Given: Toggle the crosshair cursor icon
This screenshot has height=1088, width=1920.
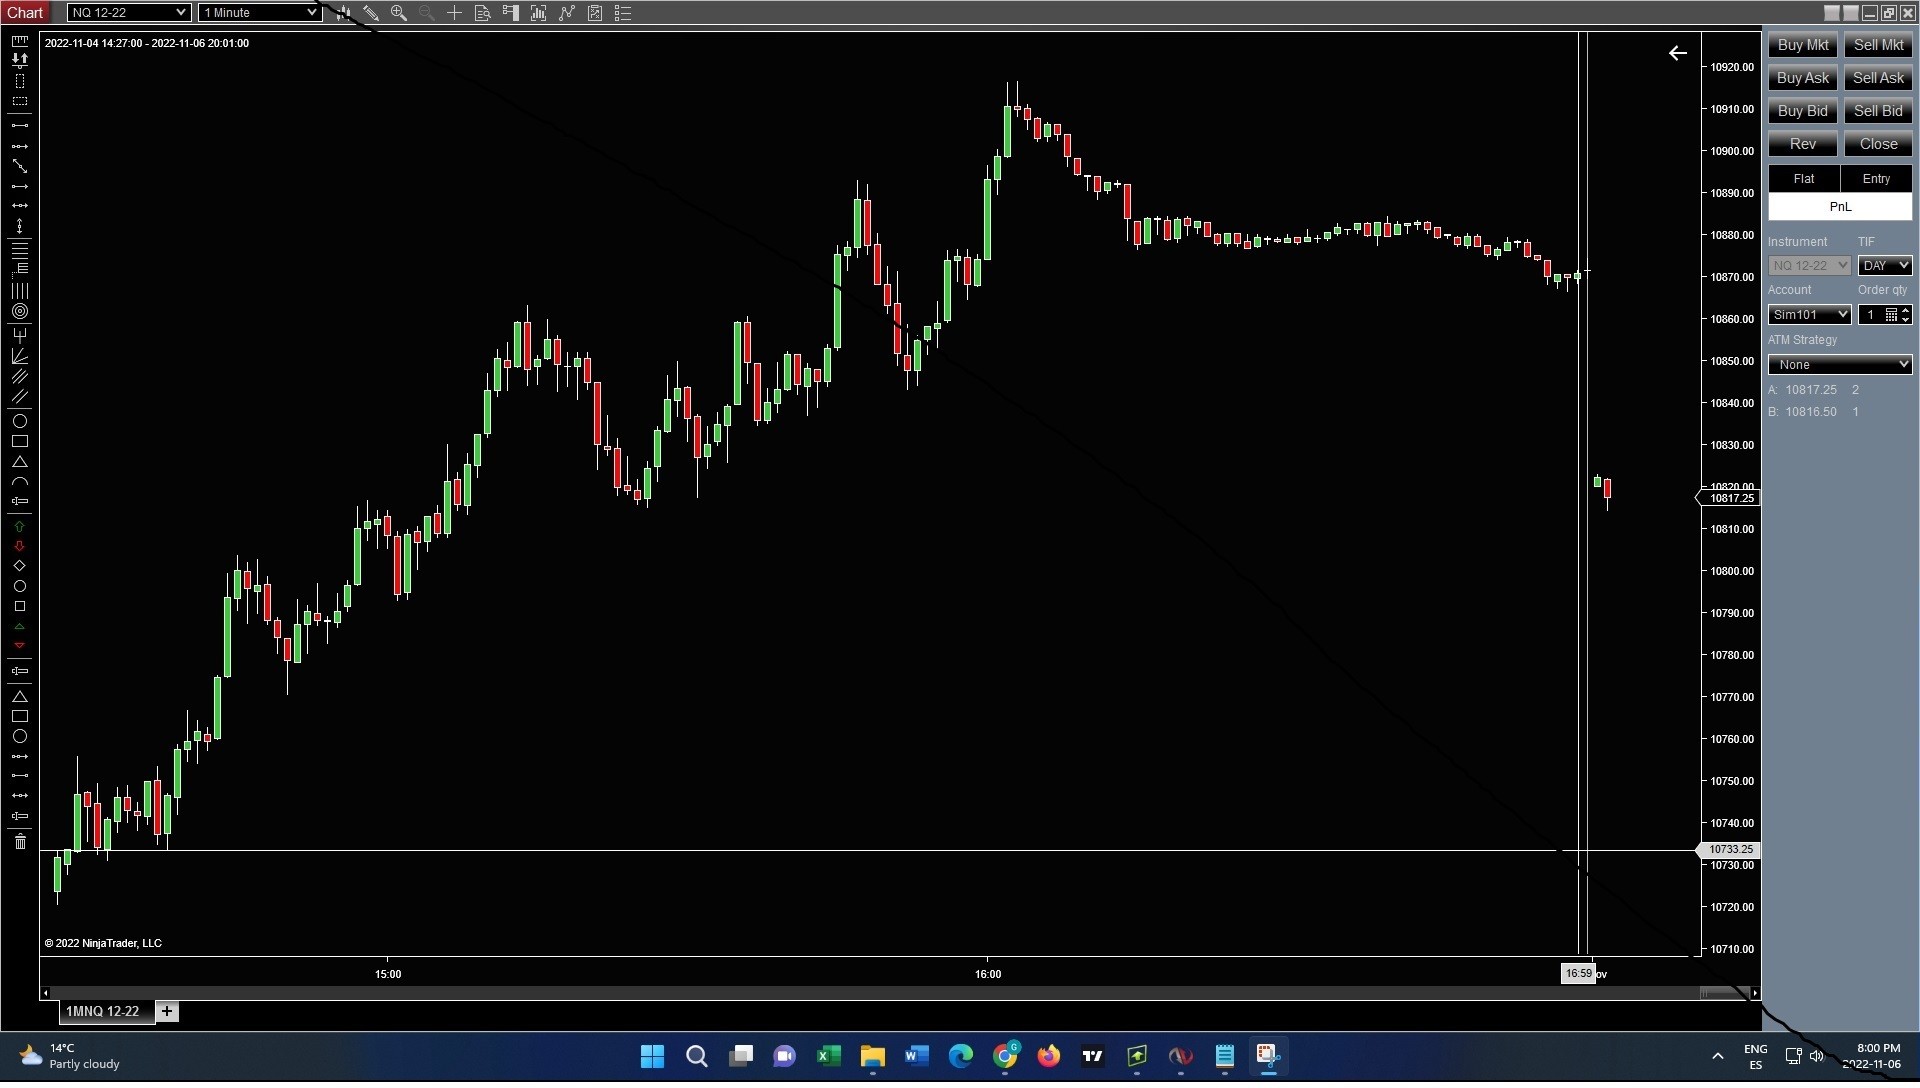Looking at the screenshot, I should (x=455, y=13).
